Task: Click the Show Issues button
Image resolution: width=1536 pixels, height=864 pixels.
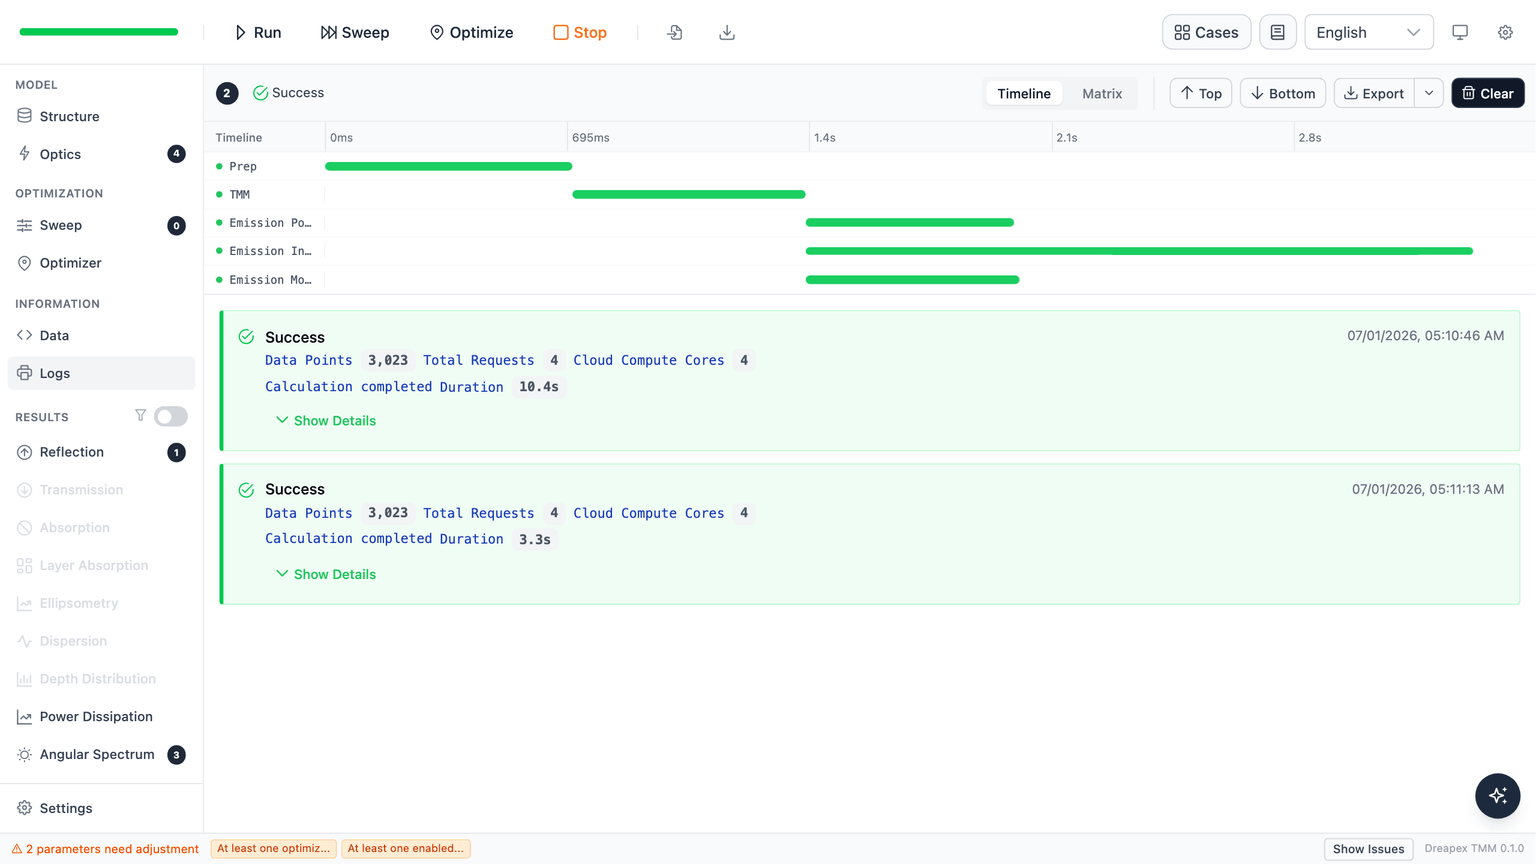Action: 1368,849
